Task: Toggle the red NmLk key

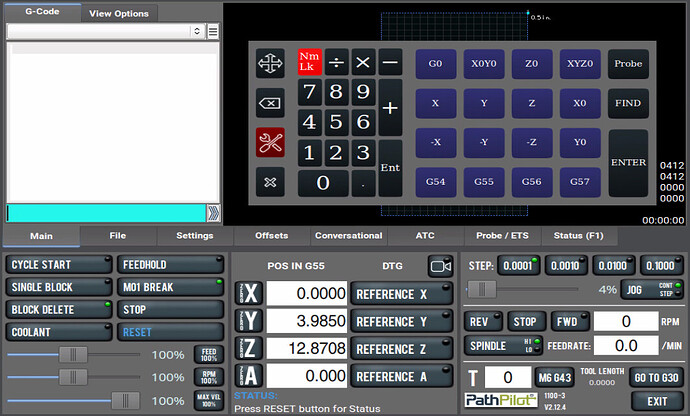Action: (x=310, y=62)
